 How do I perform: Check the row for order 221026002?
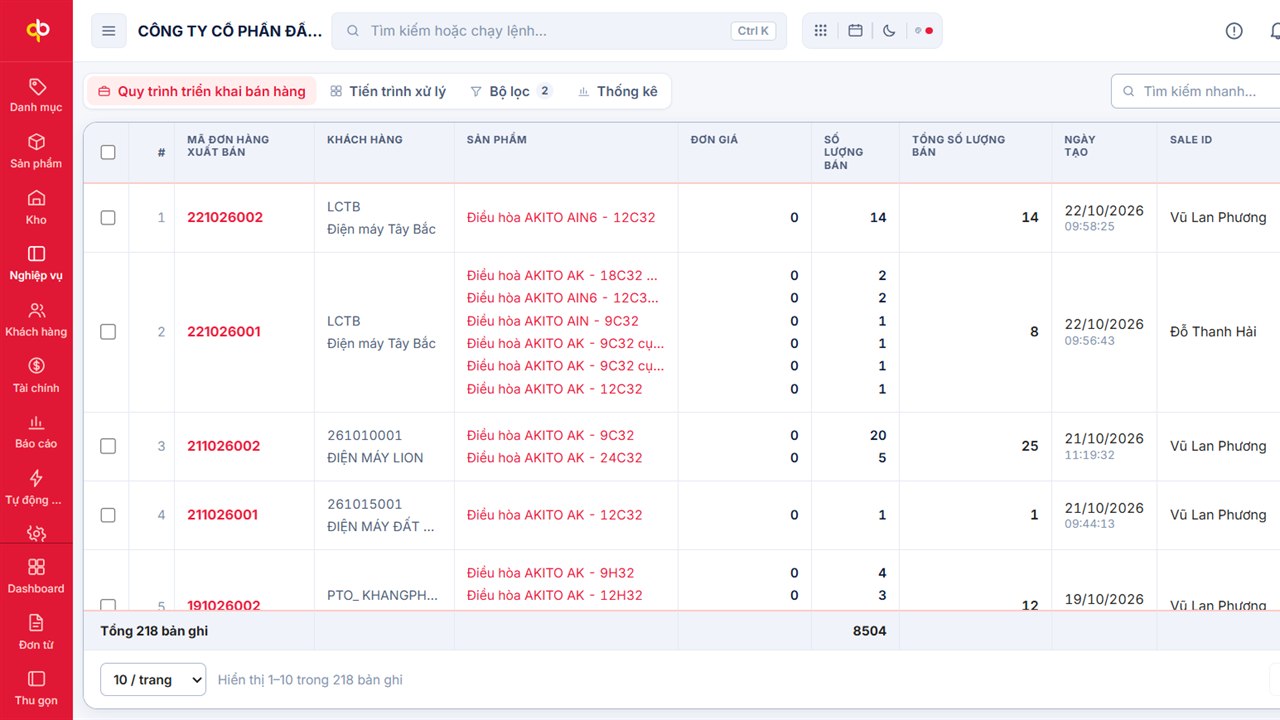tap(108, 217)
